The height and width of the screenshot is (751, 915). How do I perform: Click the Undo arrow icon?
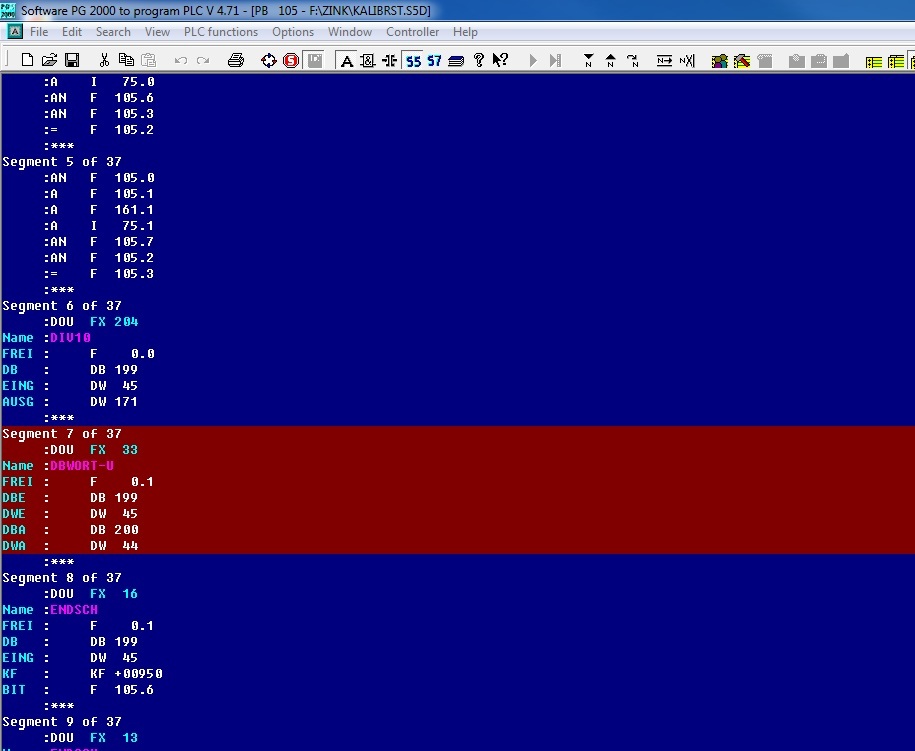click(x=180, y=60)
